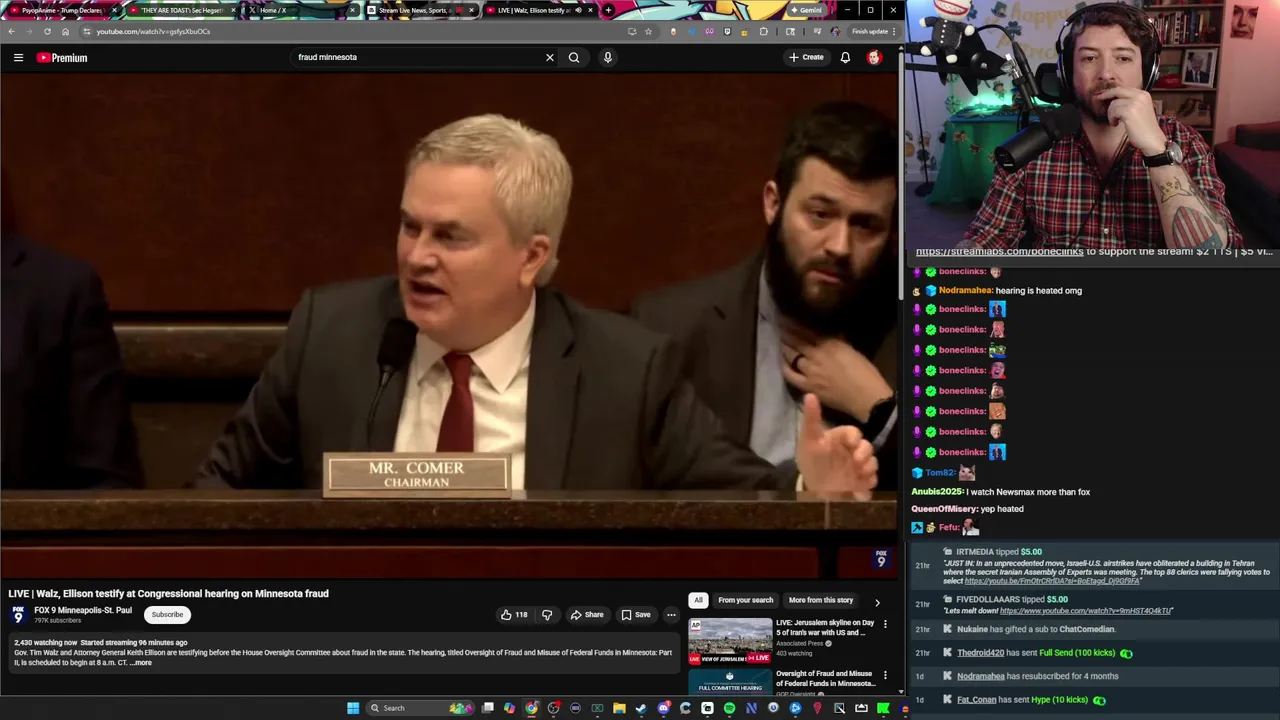
Task: Open the YouTube account avatar menu
Action: (874, 57)
